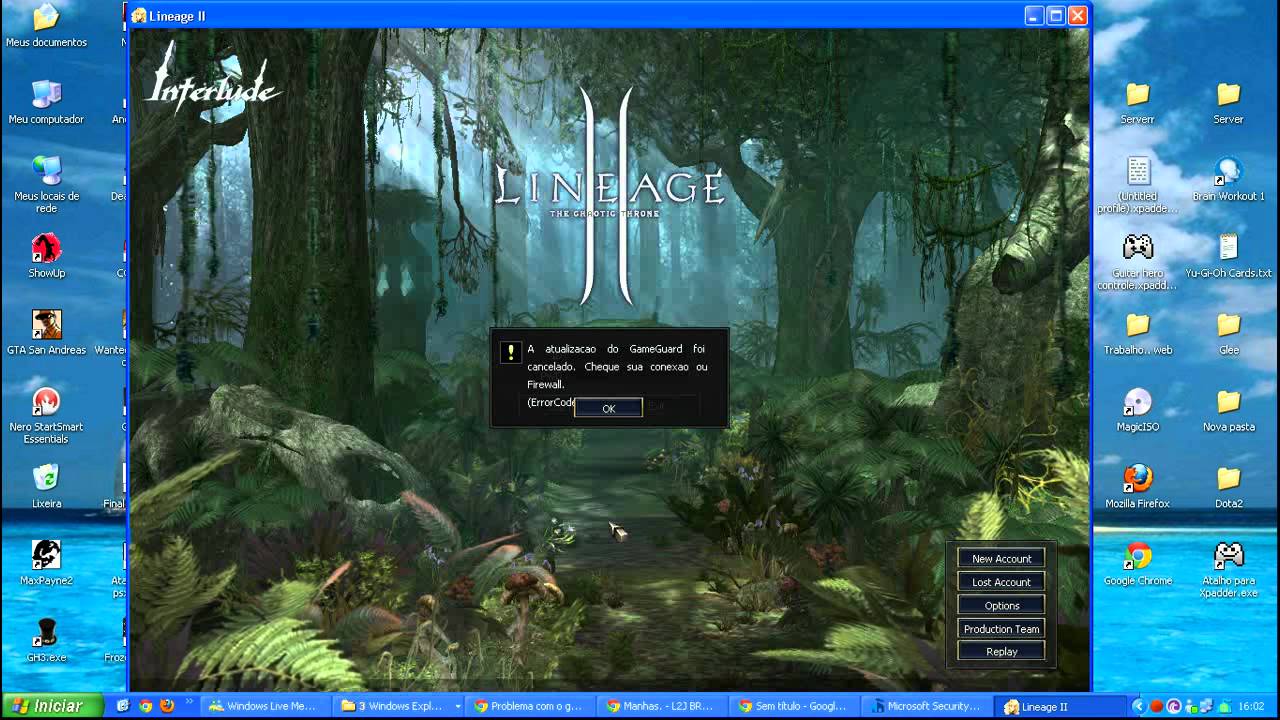Switch to Microsoft Security taskbar item
This screenshot has width=1280, height=720.
(x=925, y=706)
